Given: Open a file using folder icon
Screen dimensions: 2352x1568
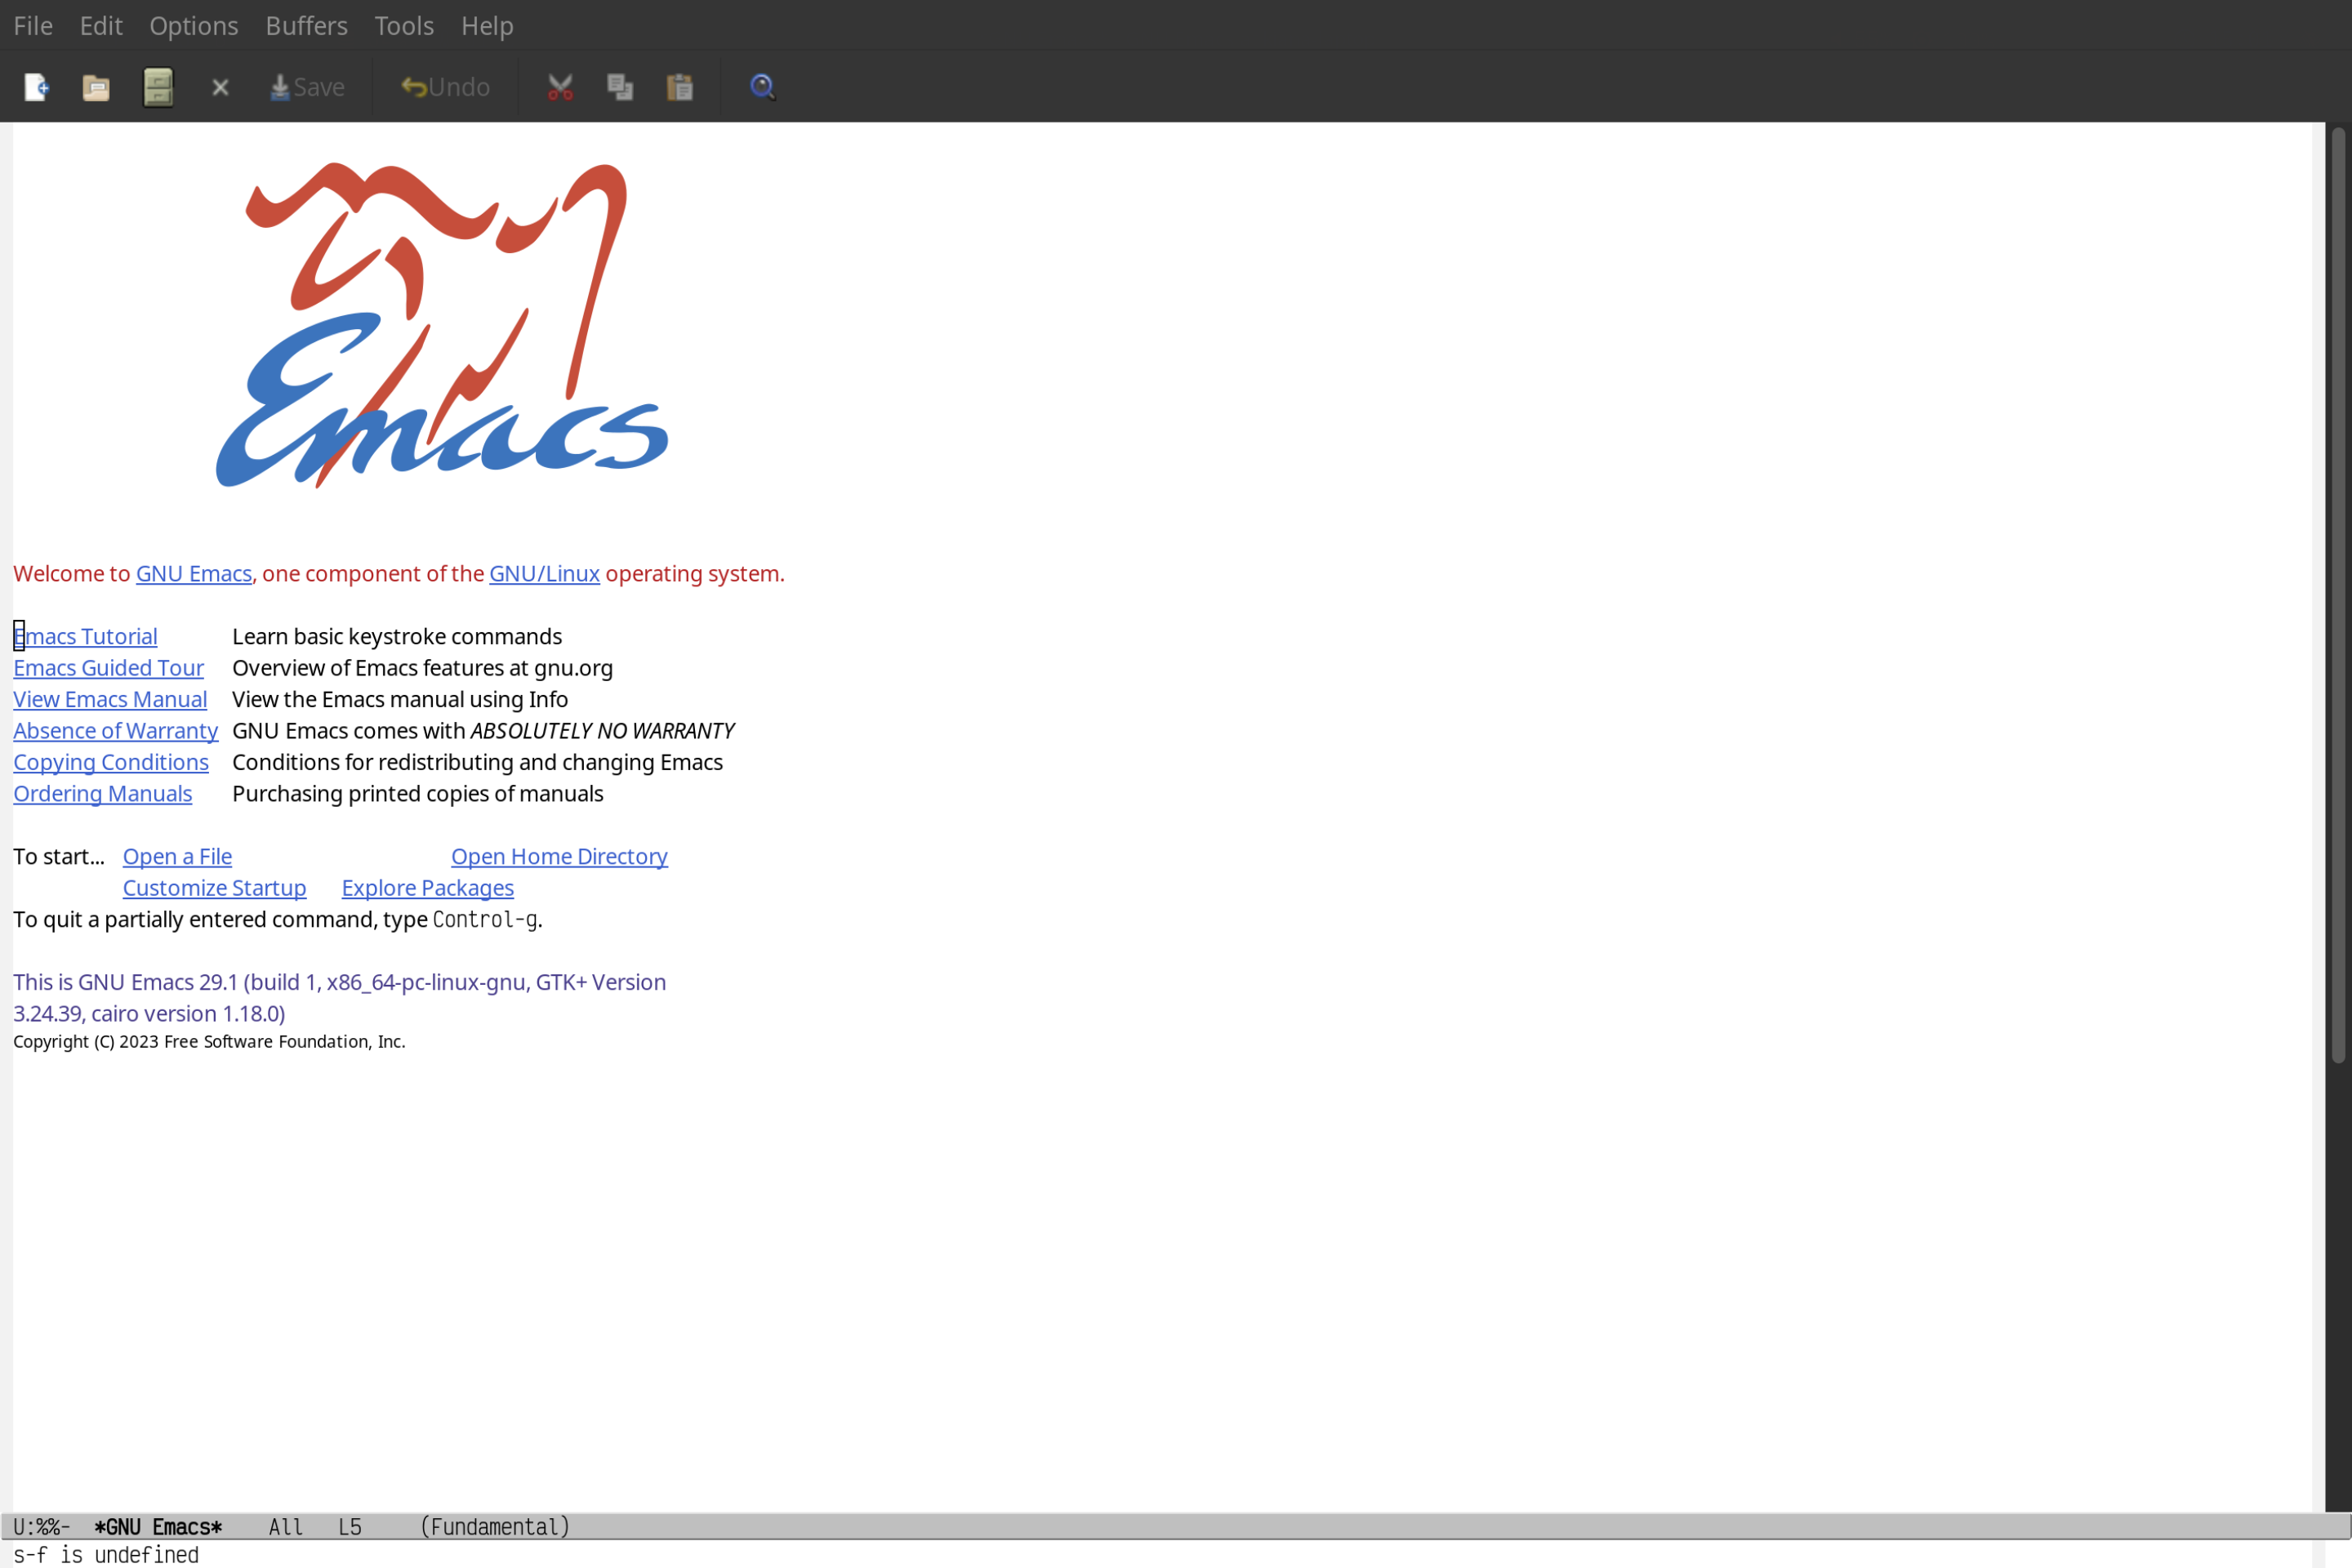Looking at the screenshot, I should click(96, 86).
